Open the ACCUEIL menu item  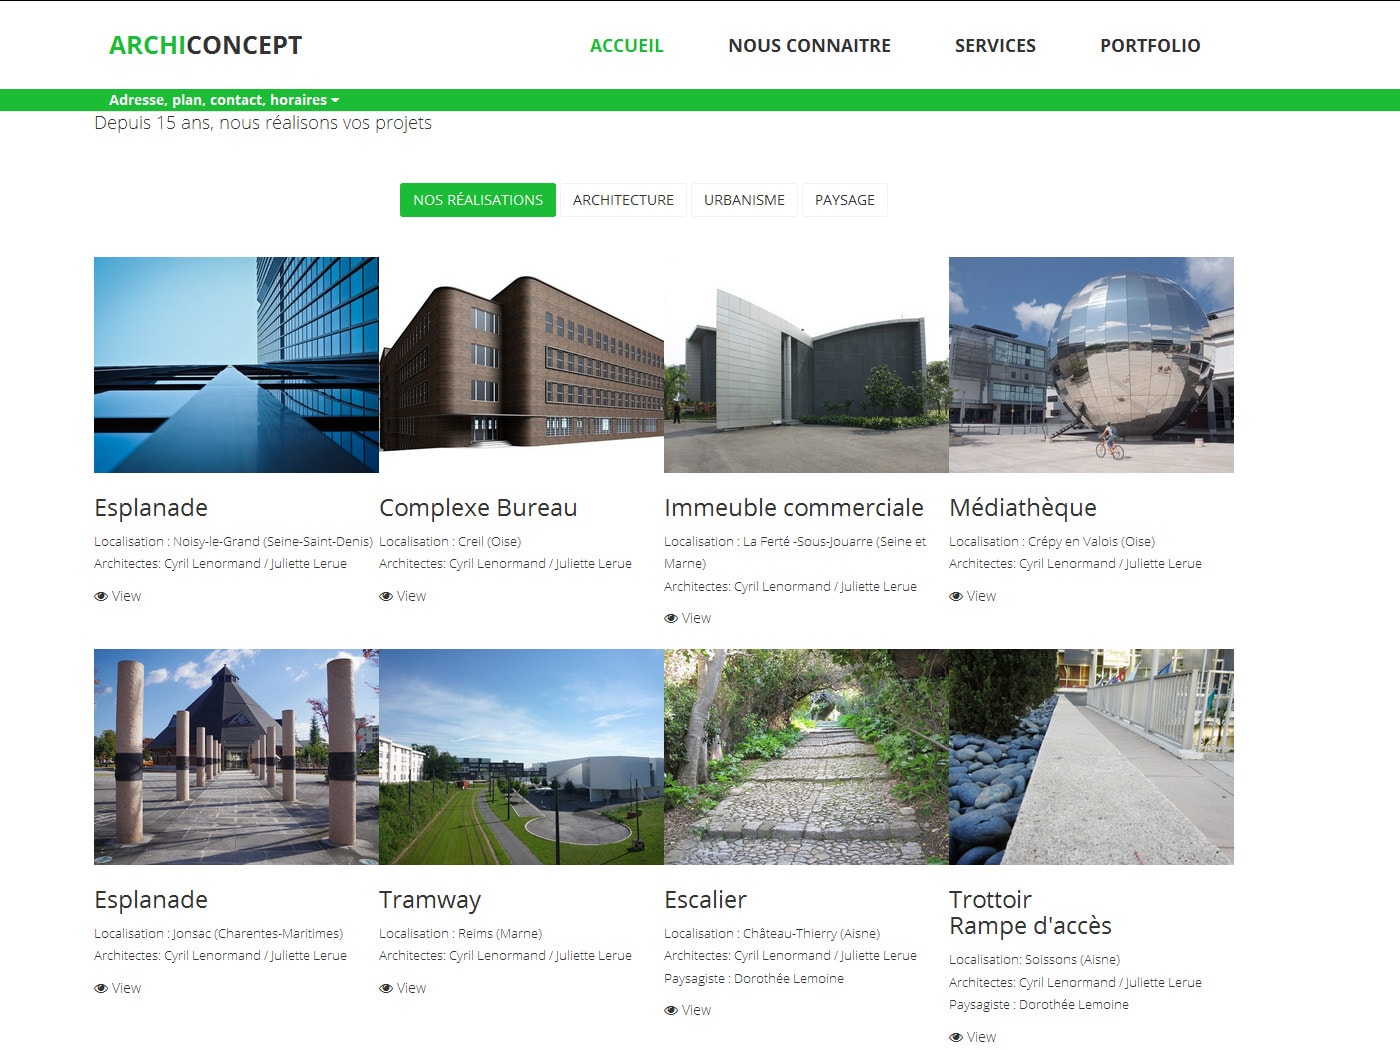(x=626, y=46)
